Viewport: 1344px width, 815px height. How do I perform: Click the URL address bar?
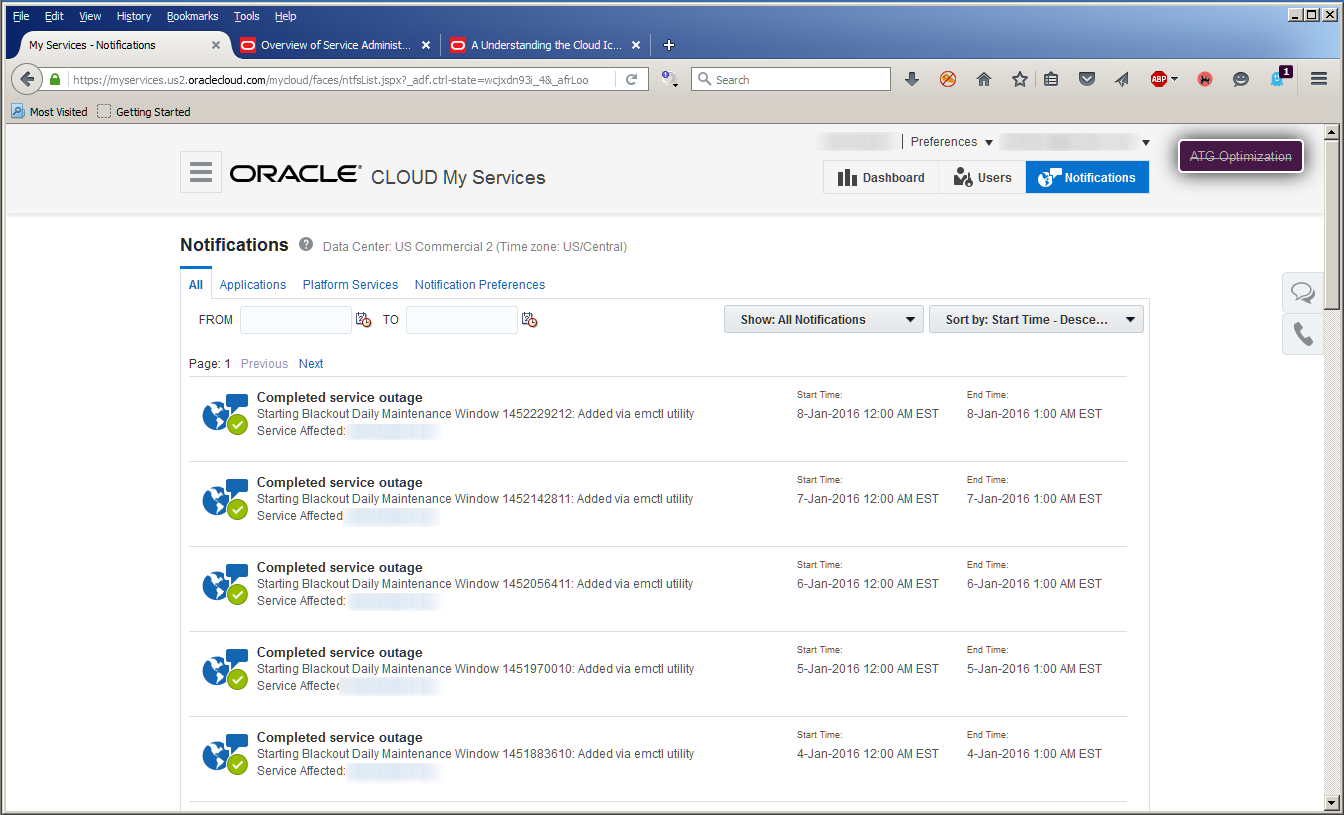[340, 79]
